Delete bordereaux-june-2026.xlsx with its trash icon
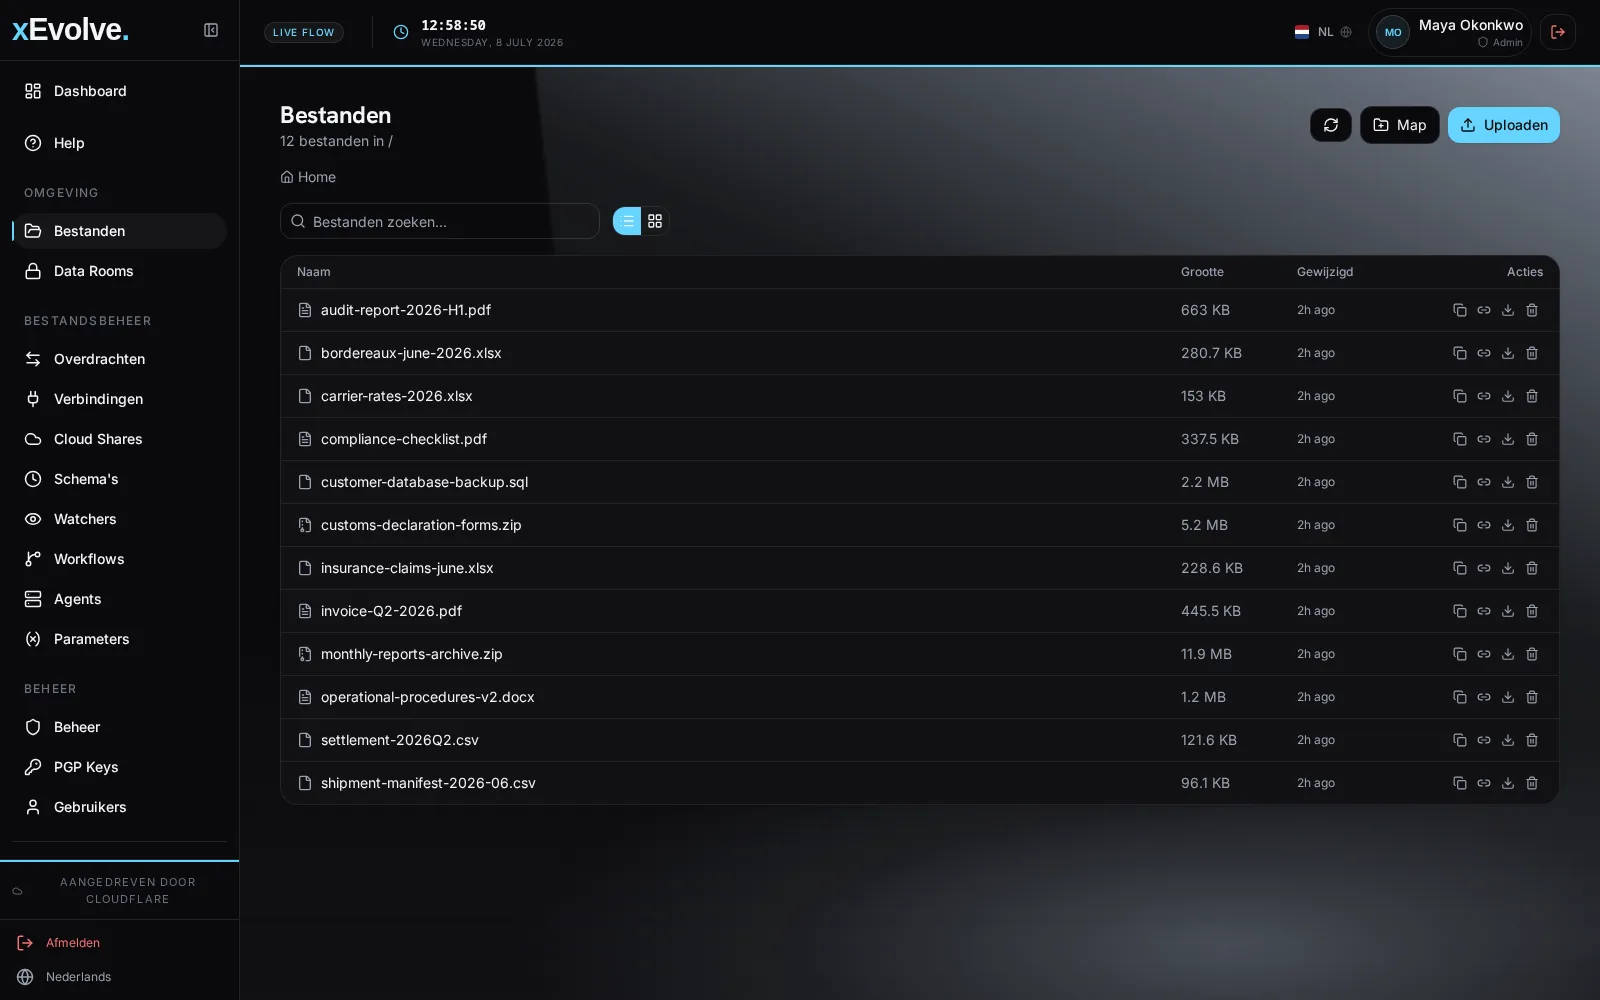Viewport: 1600px width, 1000px height. [1532, 353]
